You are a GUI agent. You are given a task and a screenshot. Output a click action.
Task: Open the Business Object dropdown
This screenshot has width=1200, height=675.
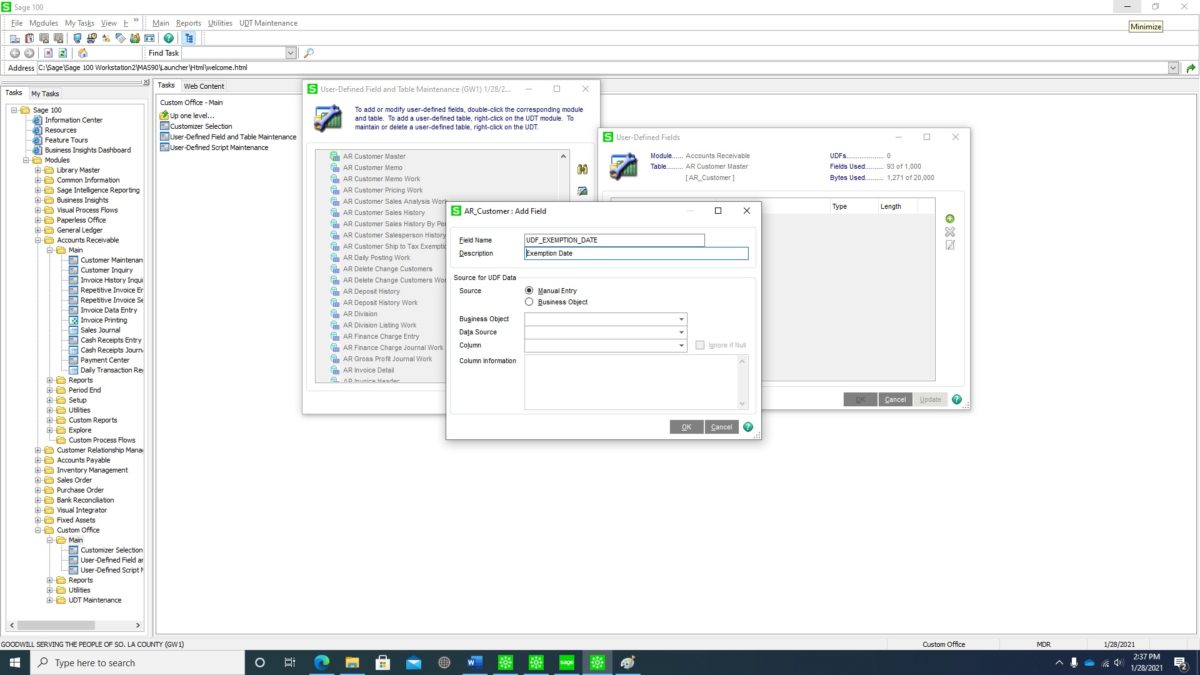pyautogui.click(x=680, y=318)
